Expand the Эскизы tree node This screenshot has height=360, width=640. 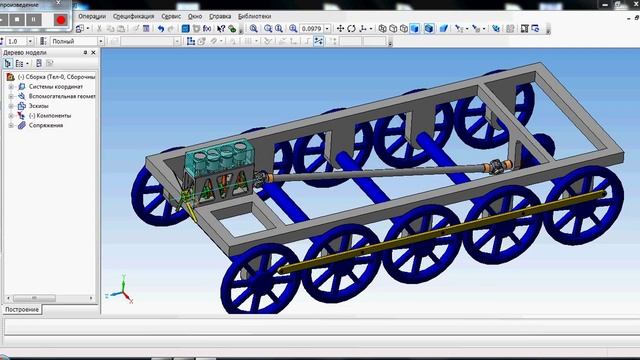[x=11, y=106]
